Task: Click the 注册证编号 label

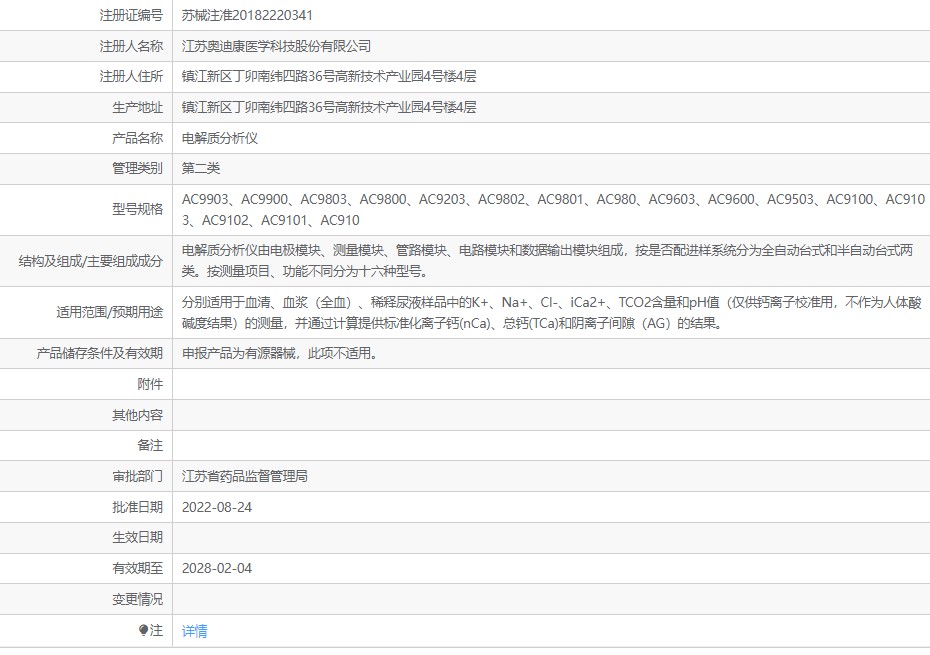Action: (x=131, y=15)
